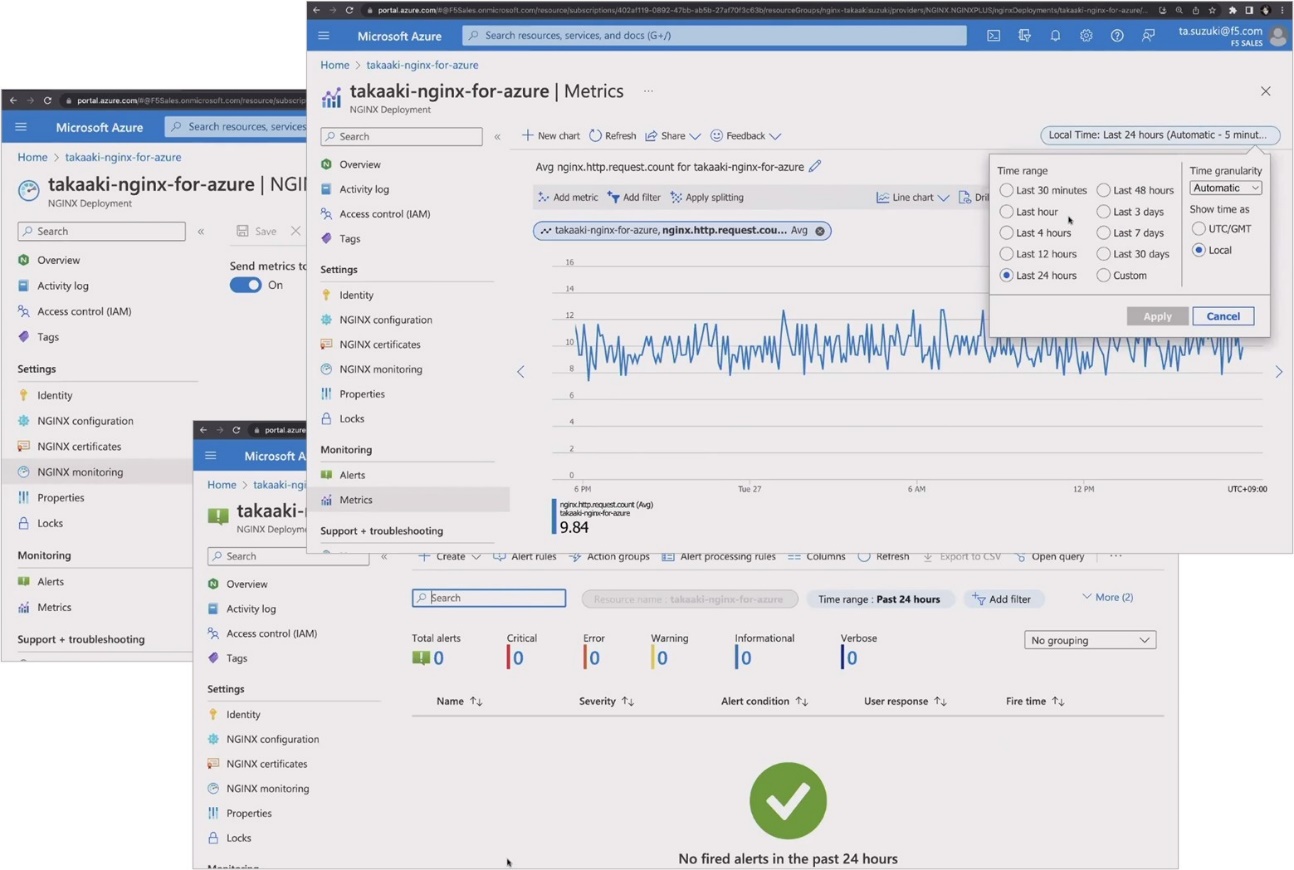Viewport: 1294px width, 870px height.
Task: Open NGINX configuration in the Metrics window sidebar
Action: pos(386,320)
